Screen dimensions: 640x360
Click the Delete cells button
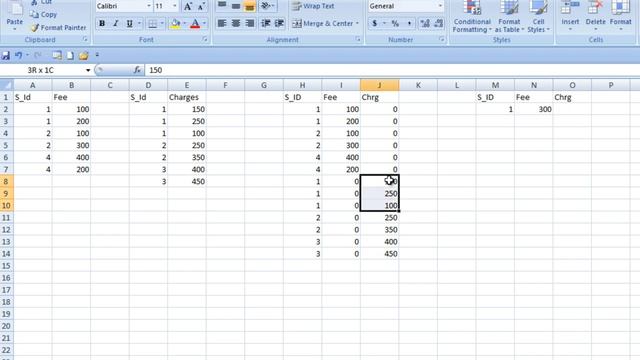[596, 17]
